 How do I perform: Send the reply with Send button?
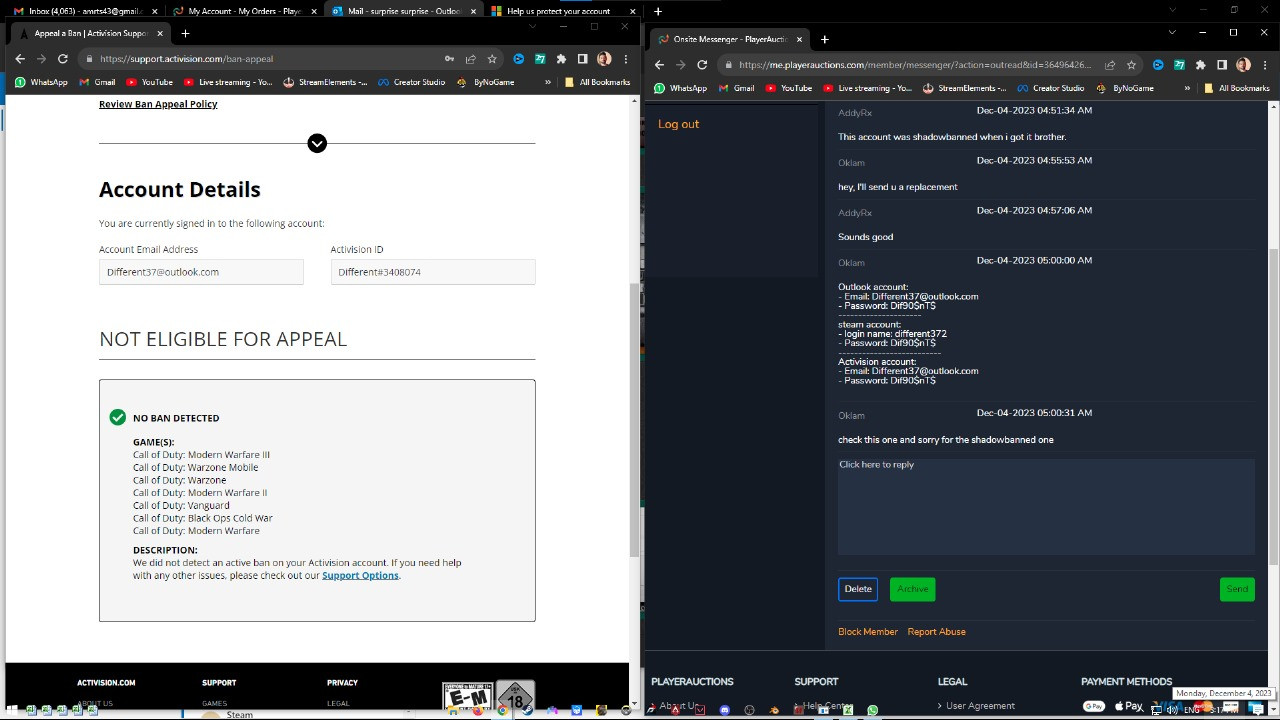tap(1237, 589)
